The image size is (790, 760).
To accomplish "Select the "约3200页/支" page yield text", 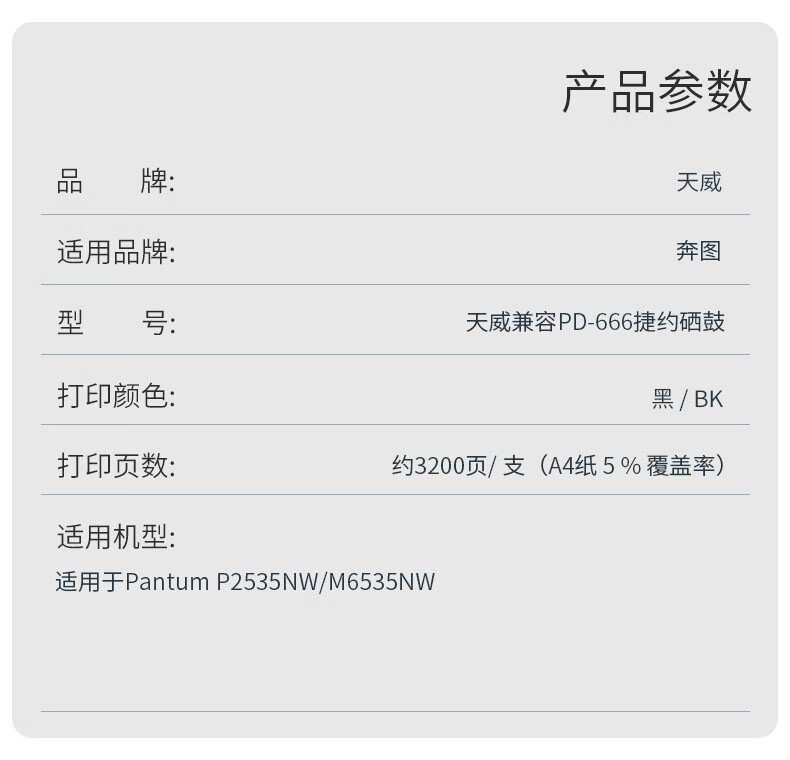I will point(457,466).
